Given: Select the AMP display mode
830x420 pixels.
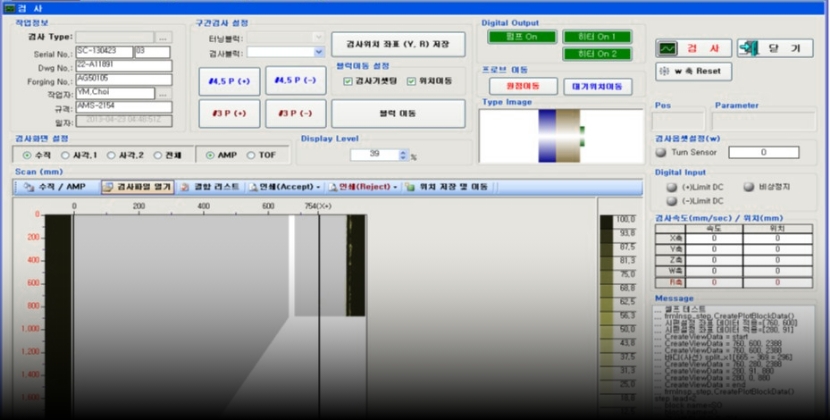Looking at the screenshot, I should 210,155.
